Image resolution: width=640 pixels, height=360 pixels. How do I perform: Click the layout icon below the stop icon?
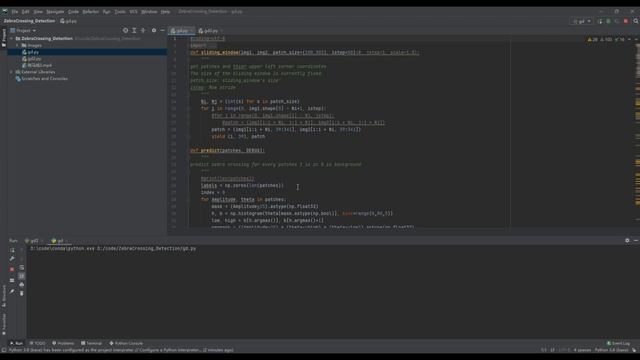[x=12, y=280]
